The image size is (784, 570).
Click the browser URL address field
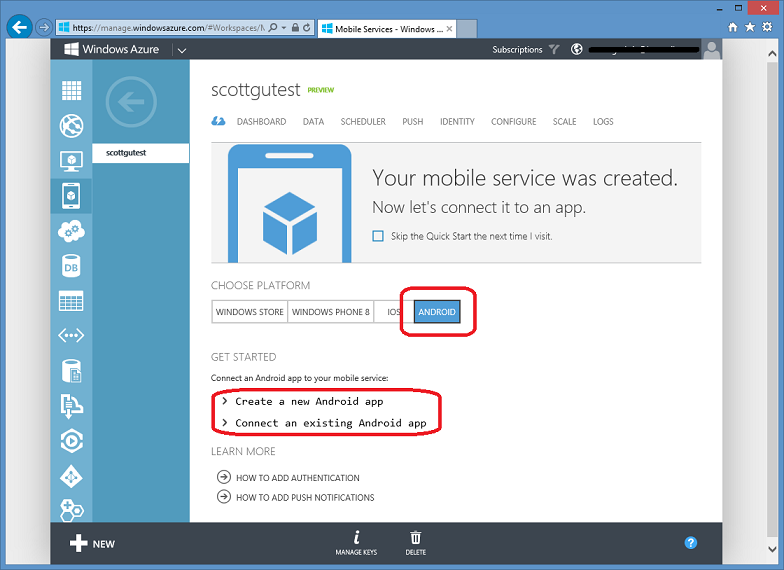168,28
